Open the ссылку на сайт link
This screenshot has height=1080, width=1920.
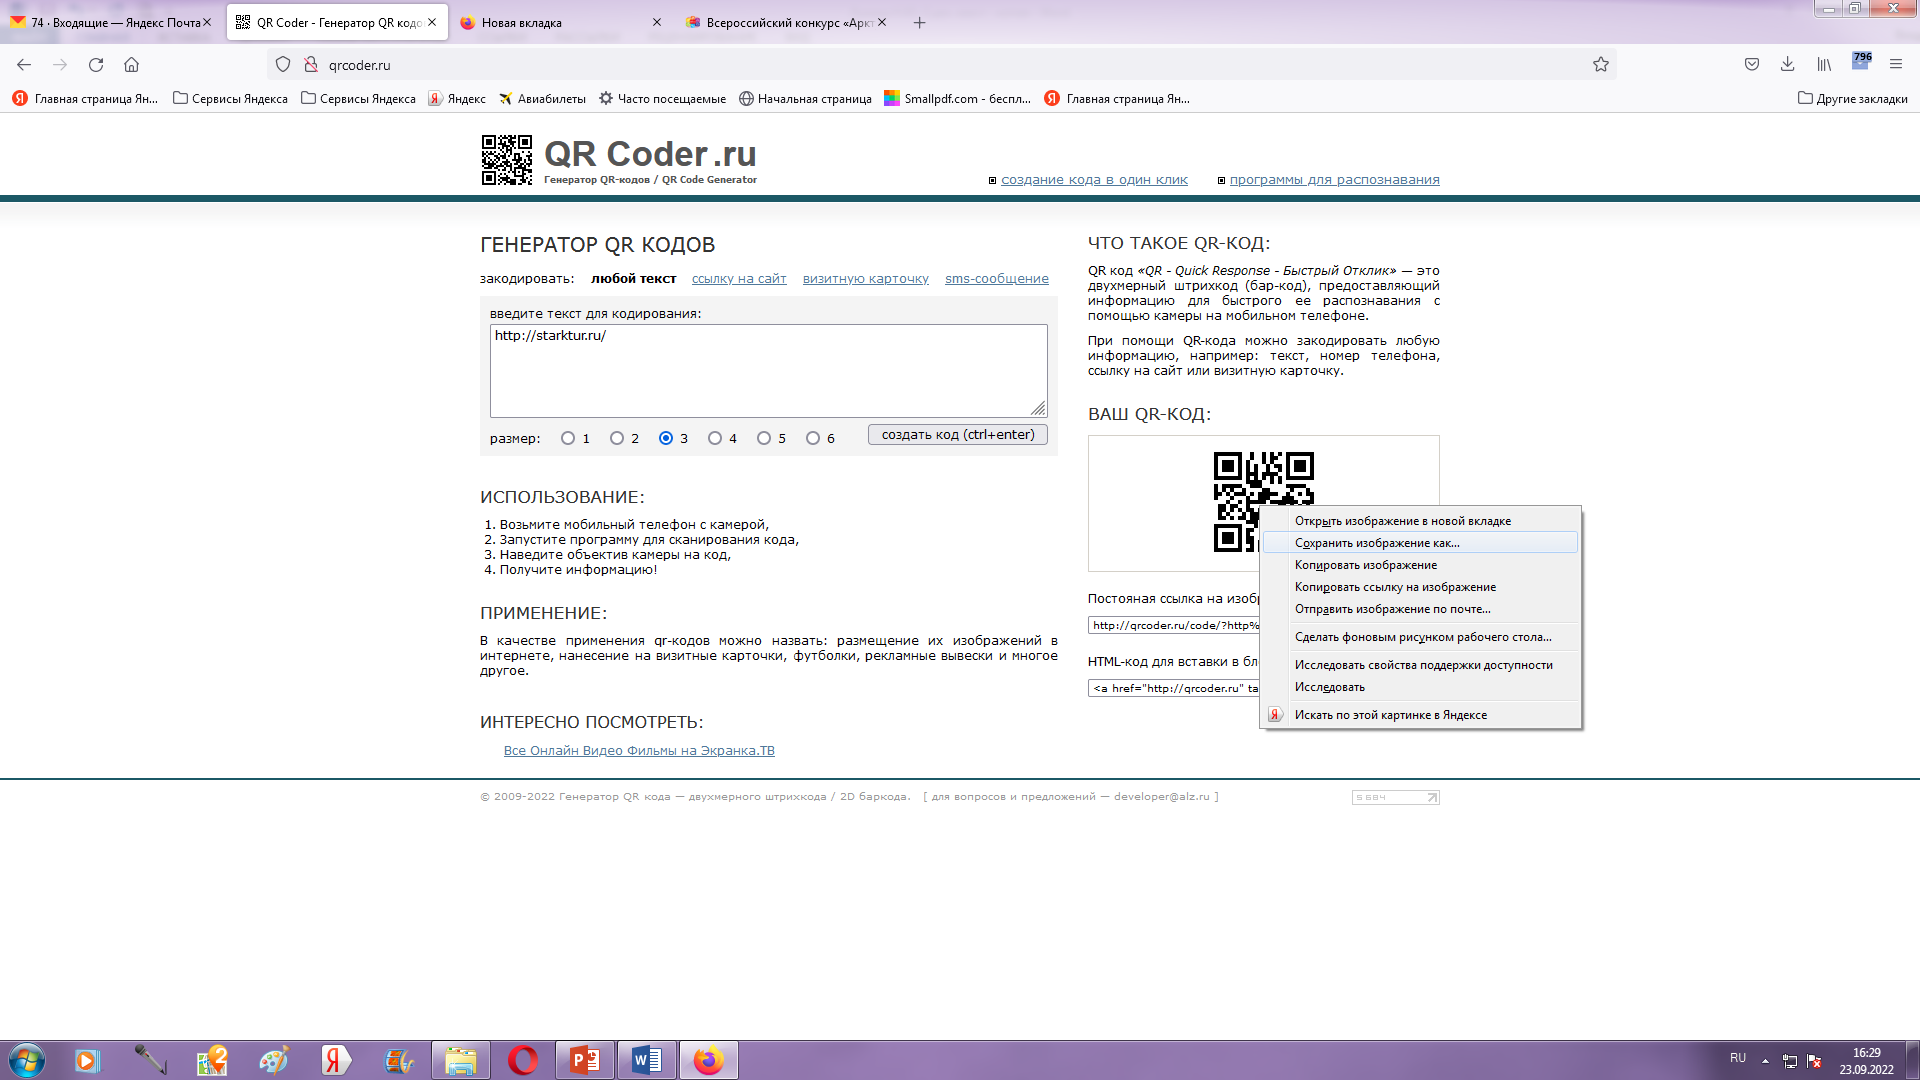(739, 279)
